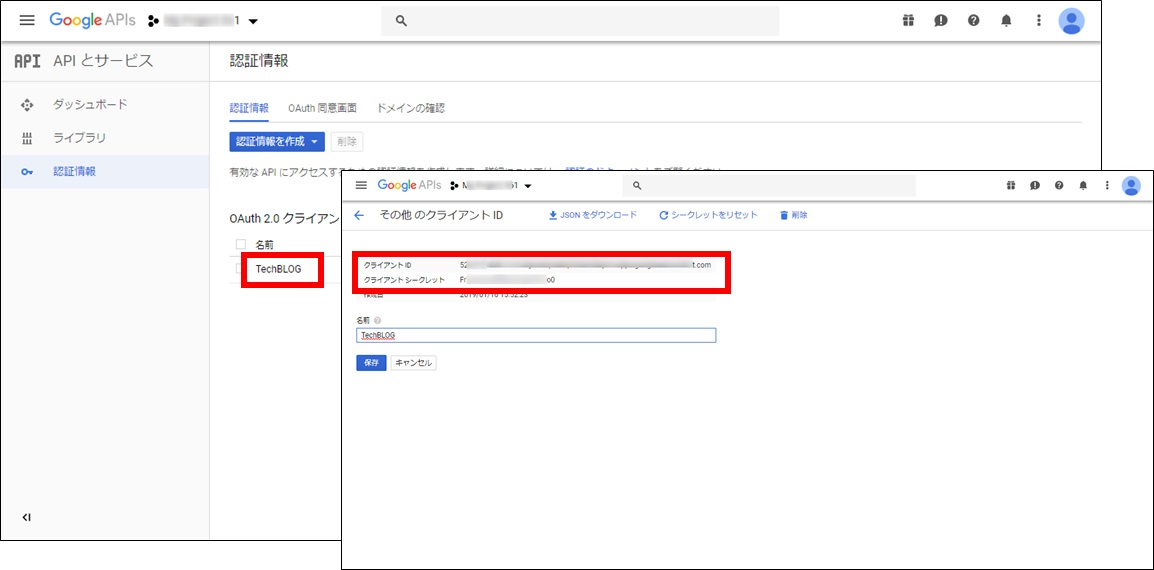Viewport: 1154px width, 570px height.
Task: Toggle 名前 header checkbox
Action: point(240,244)
